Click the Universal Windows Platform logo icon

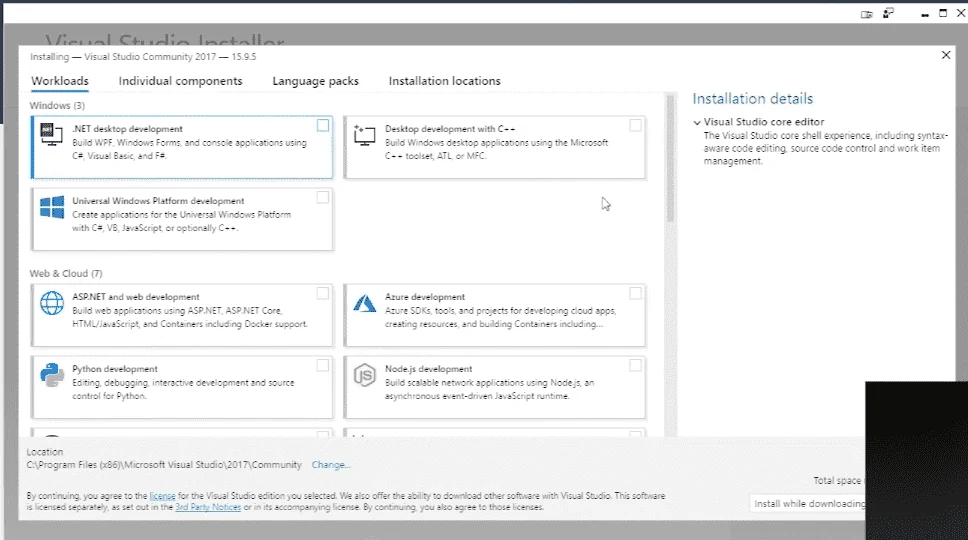point(52,207)
